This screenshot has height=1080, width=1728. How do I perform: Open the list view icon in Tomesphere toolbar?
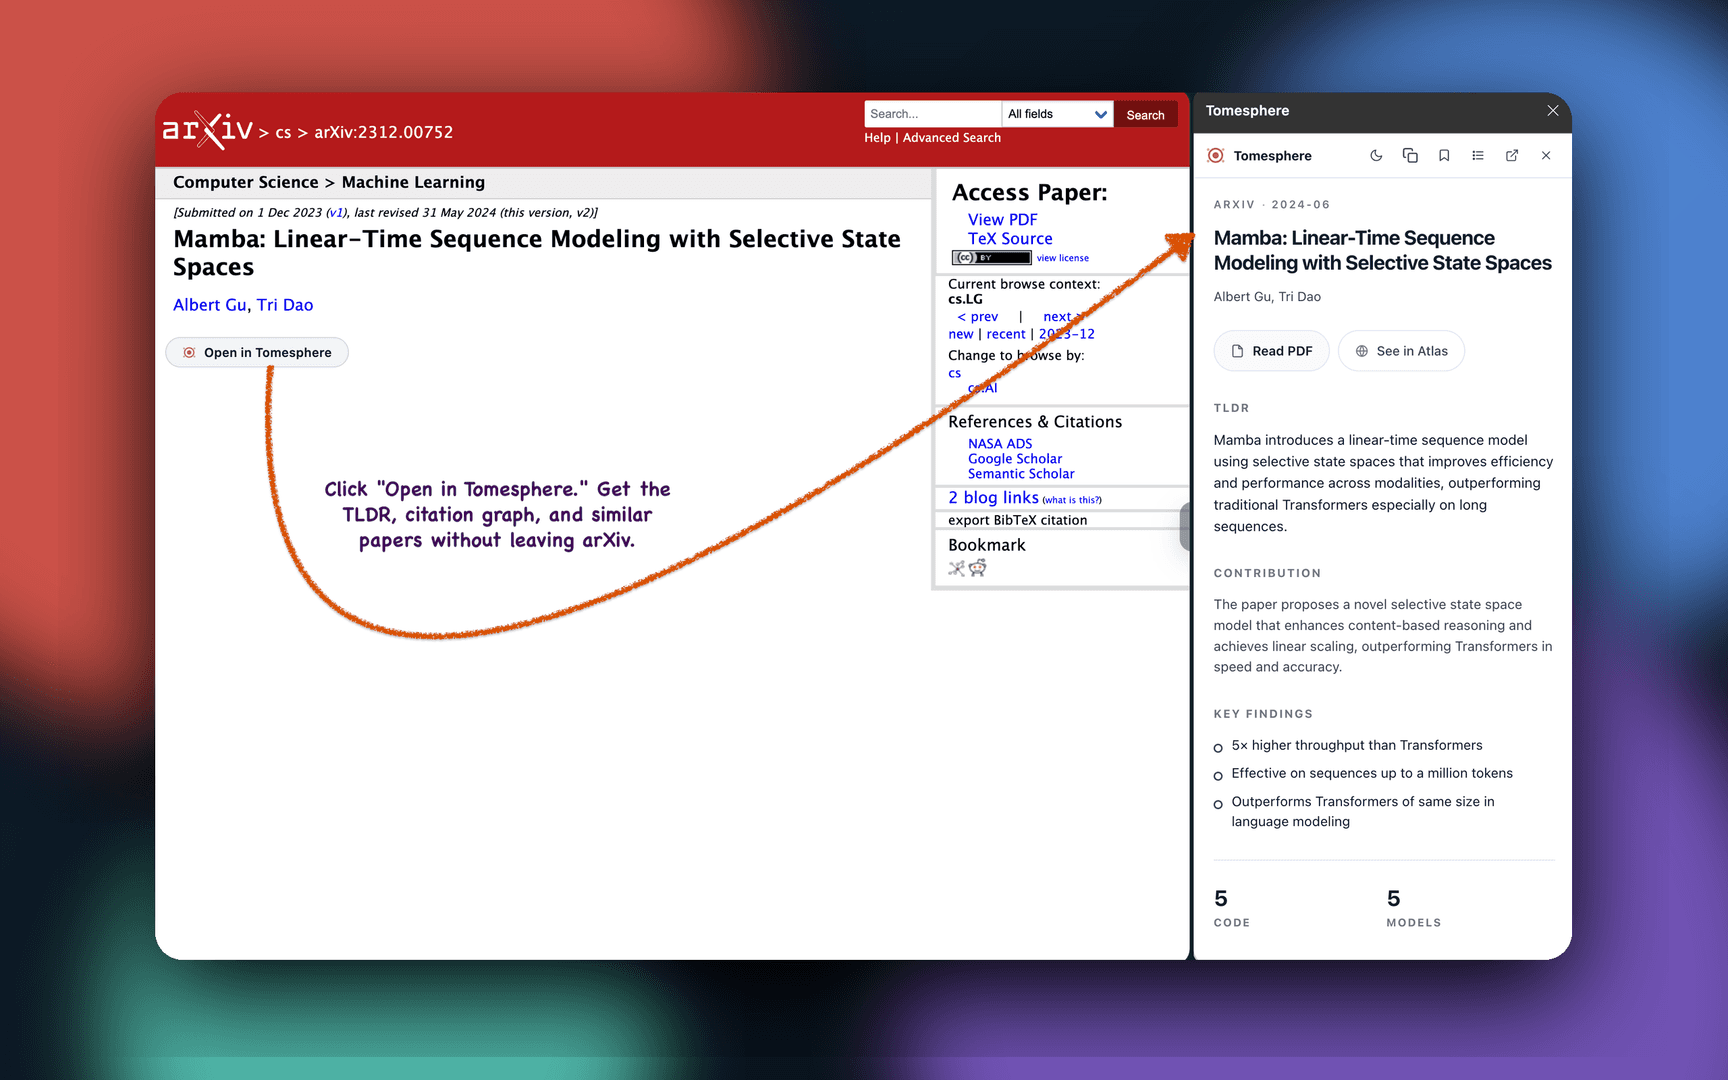pos(1478,155)
